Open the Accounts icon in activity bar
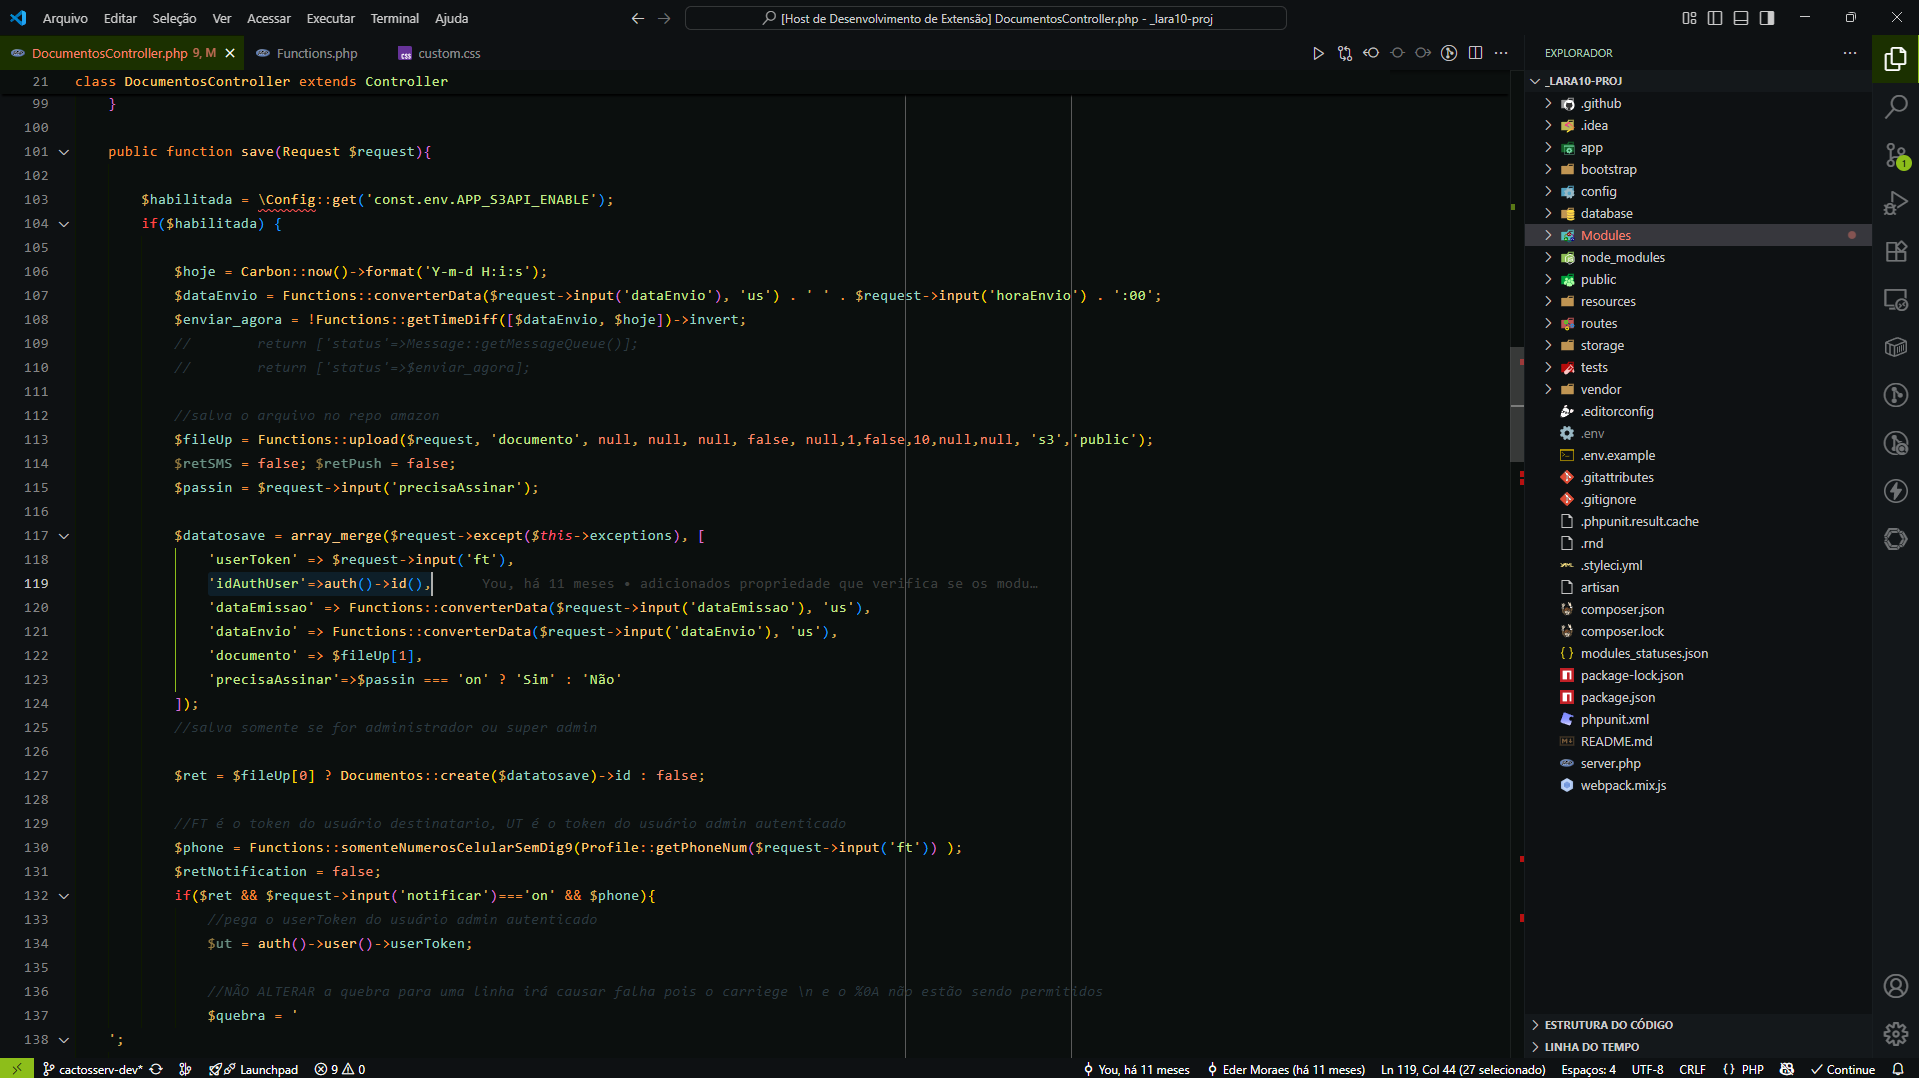Viewport: 1919px width, 1078px height. point(1895,986)
